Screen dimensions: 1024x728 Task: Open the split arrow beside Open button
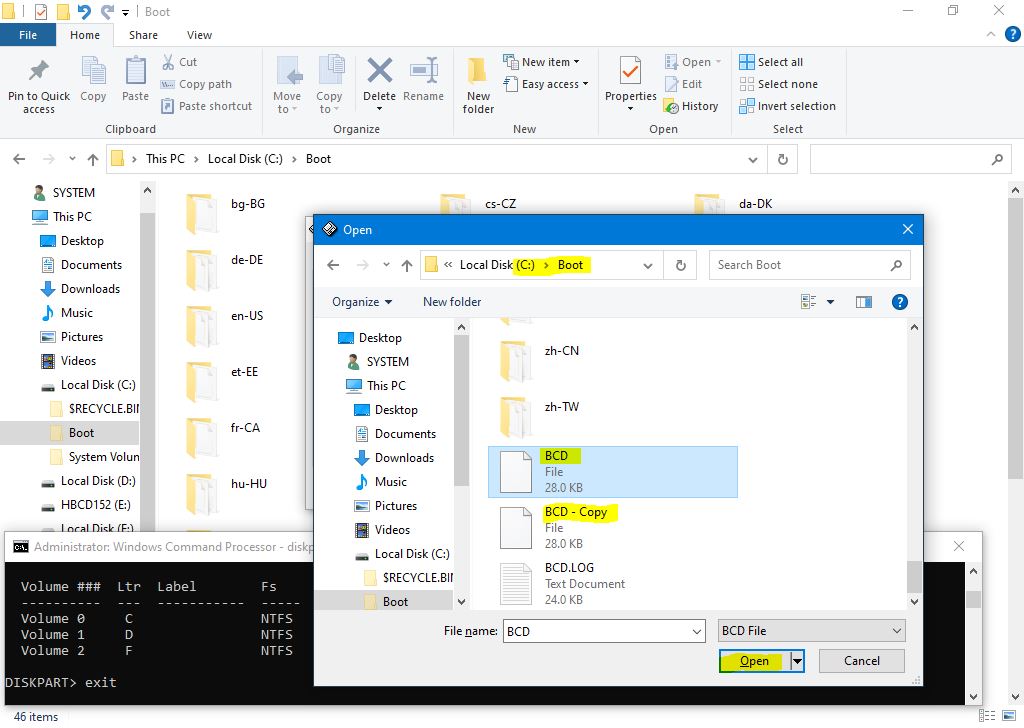point(797,661)
